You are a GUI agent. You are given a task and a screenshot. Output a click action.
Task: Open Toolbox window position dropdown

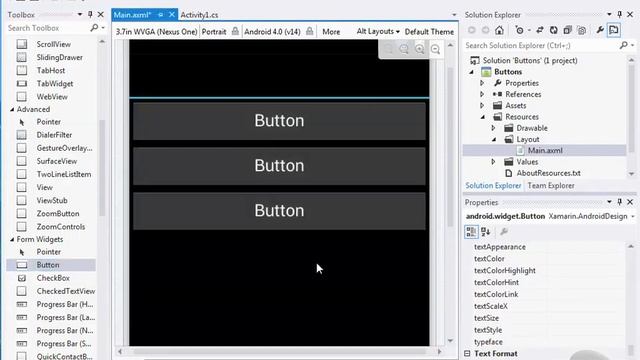point(80,15)
